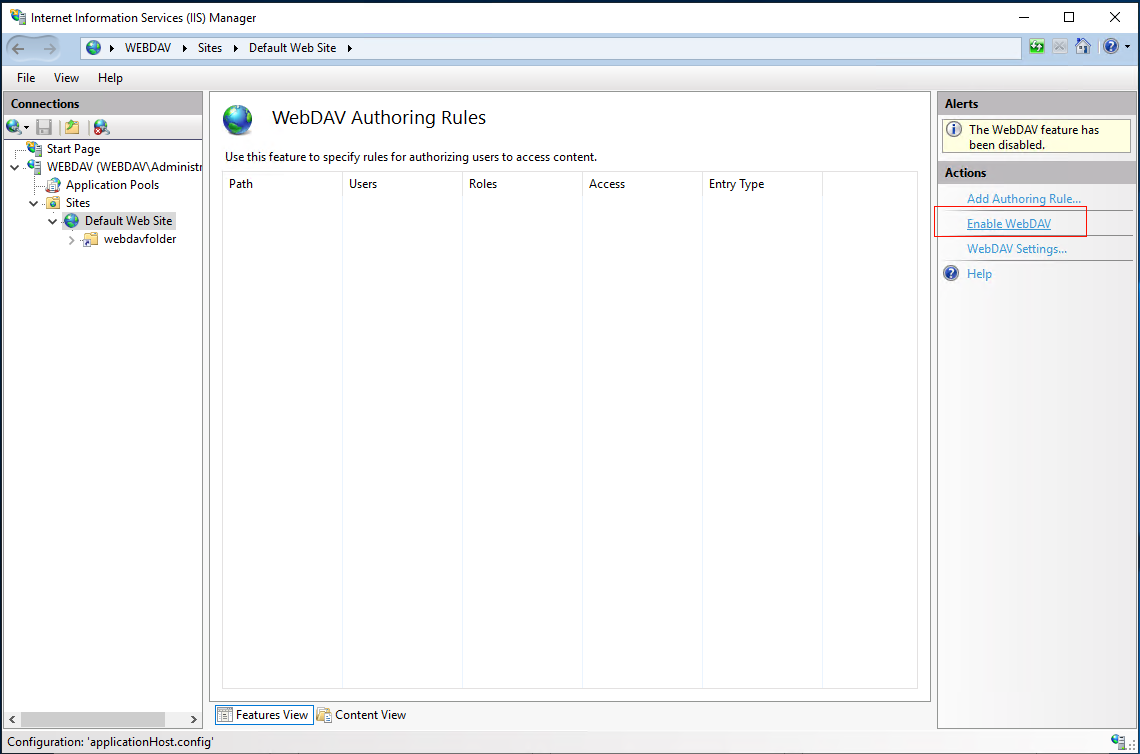Open the Help toolbar dropdown arrow

click(1128, 47)
